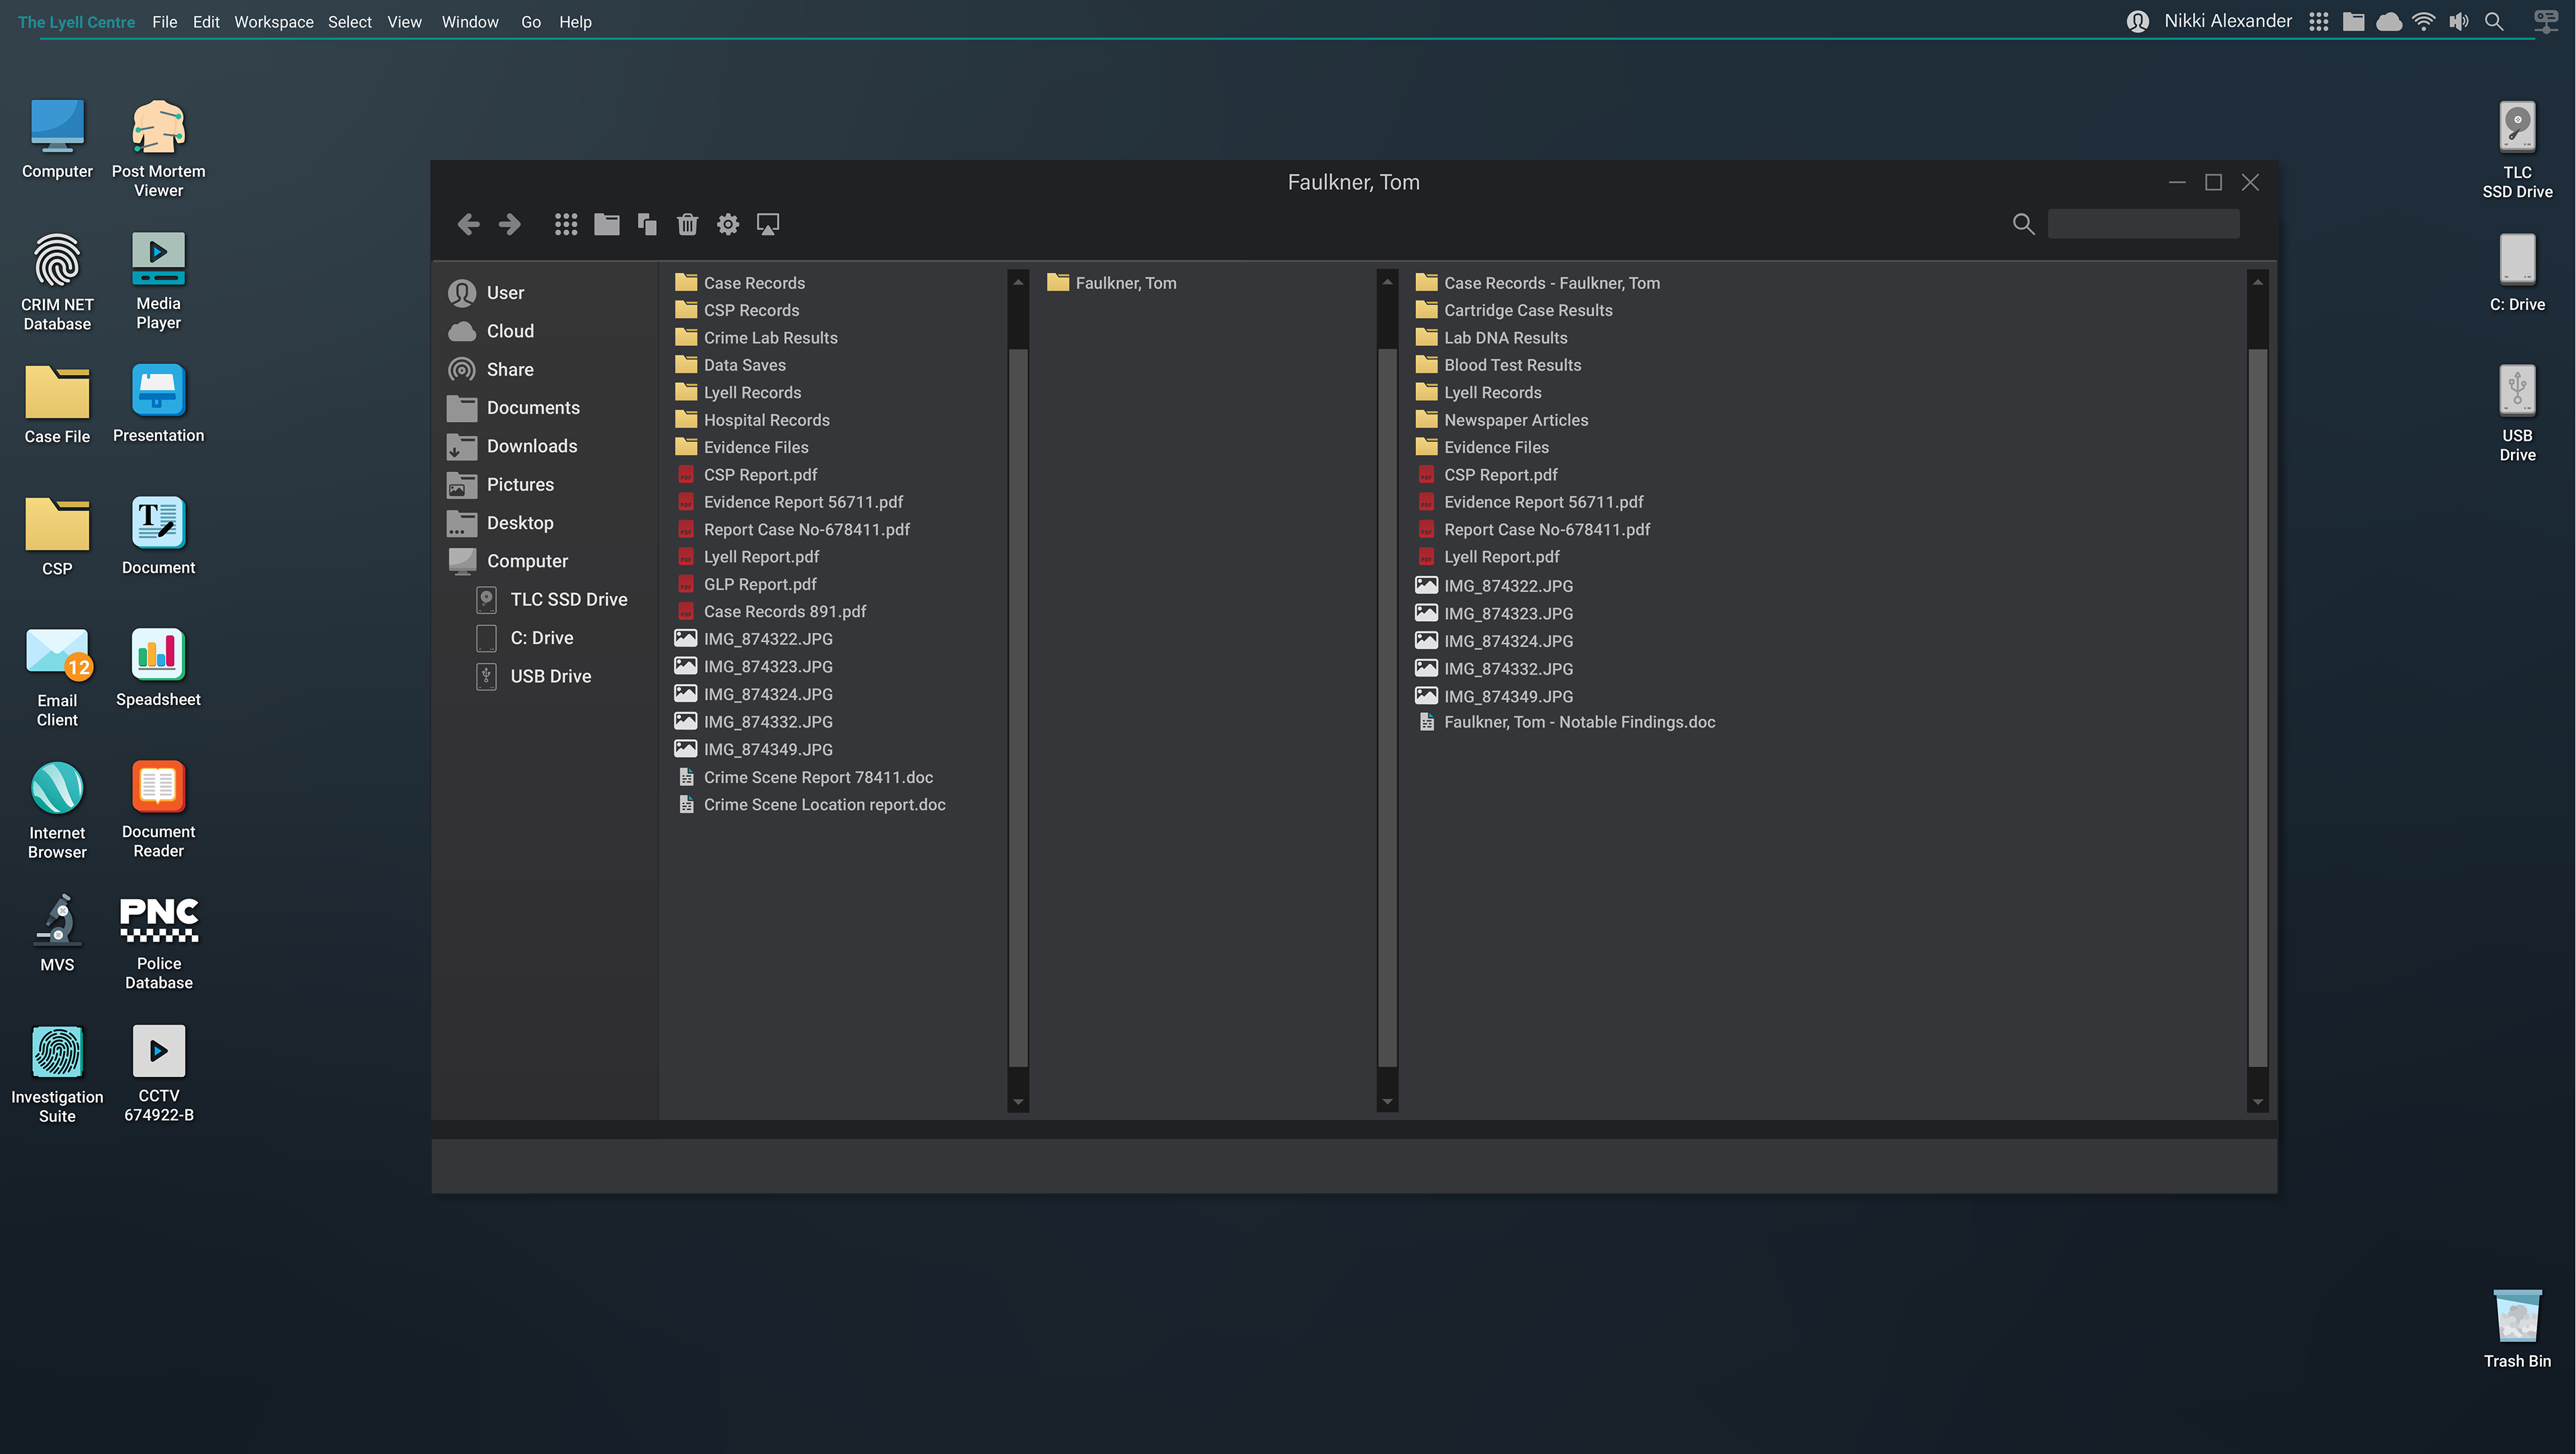The width and height of the screenshot is (2576, 1454).
Task: Select User in the sidebar
Action: point(486,293)
